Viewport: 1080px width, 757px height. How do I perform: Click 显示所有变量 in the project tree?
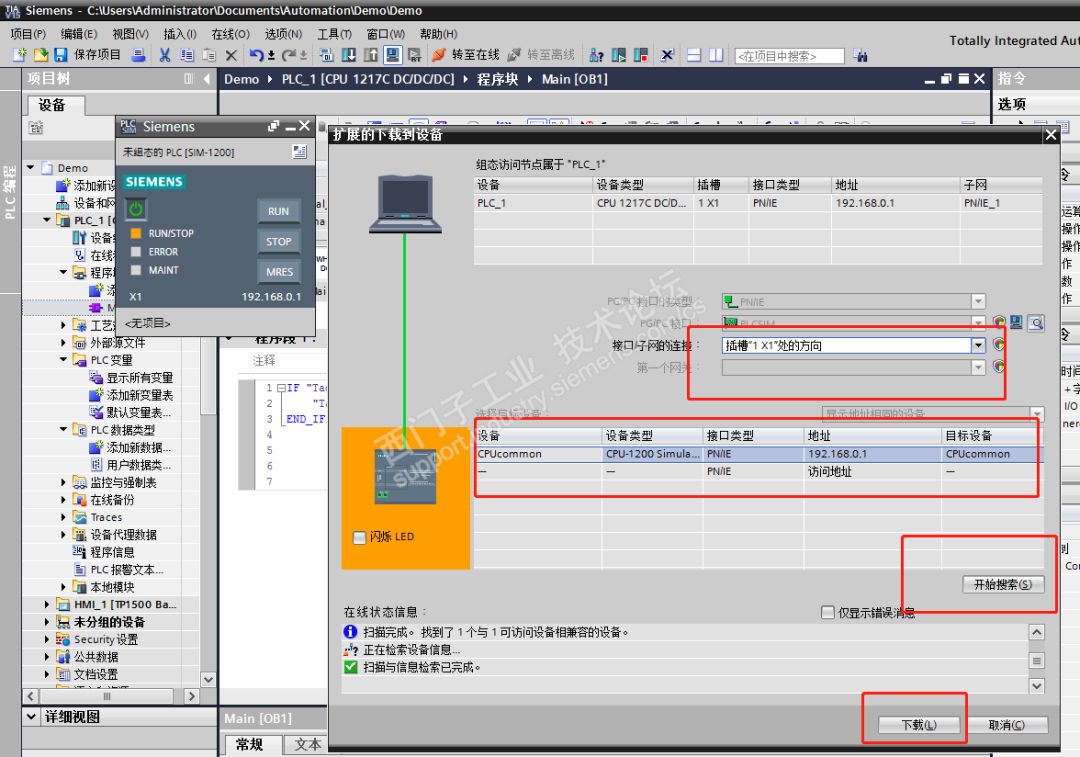point(140,377)
